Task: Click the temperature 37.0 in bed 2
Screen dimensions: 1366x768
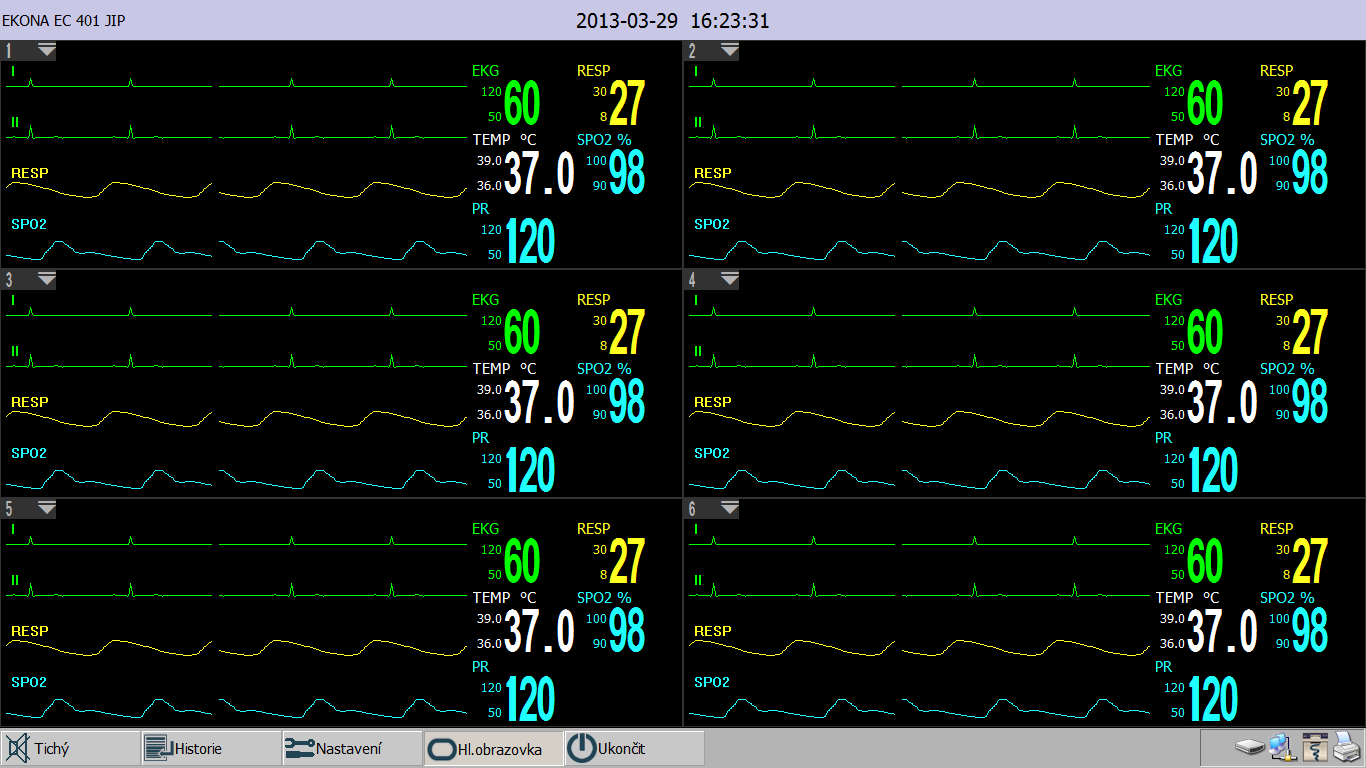Action: tap(1223, 172)
